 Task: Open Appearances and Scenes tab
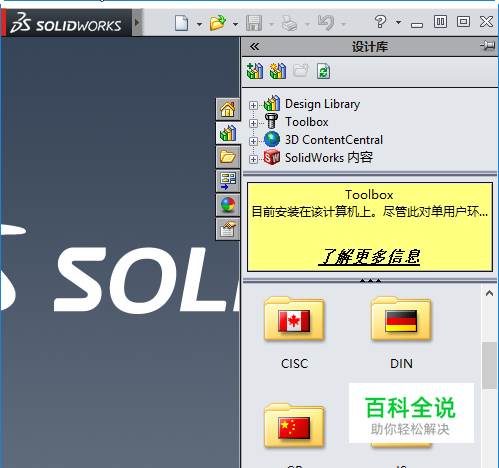228,205
